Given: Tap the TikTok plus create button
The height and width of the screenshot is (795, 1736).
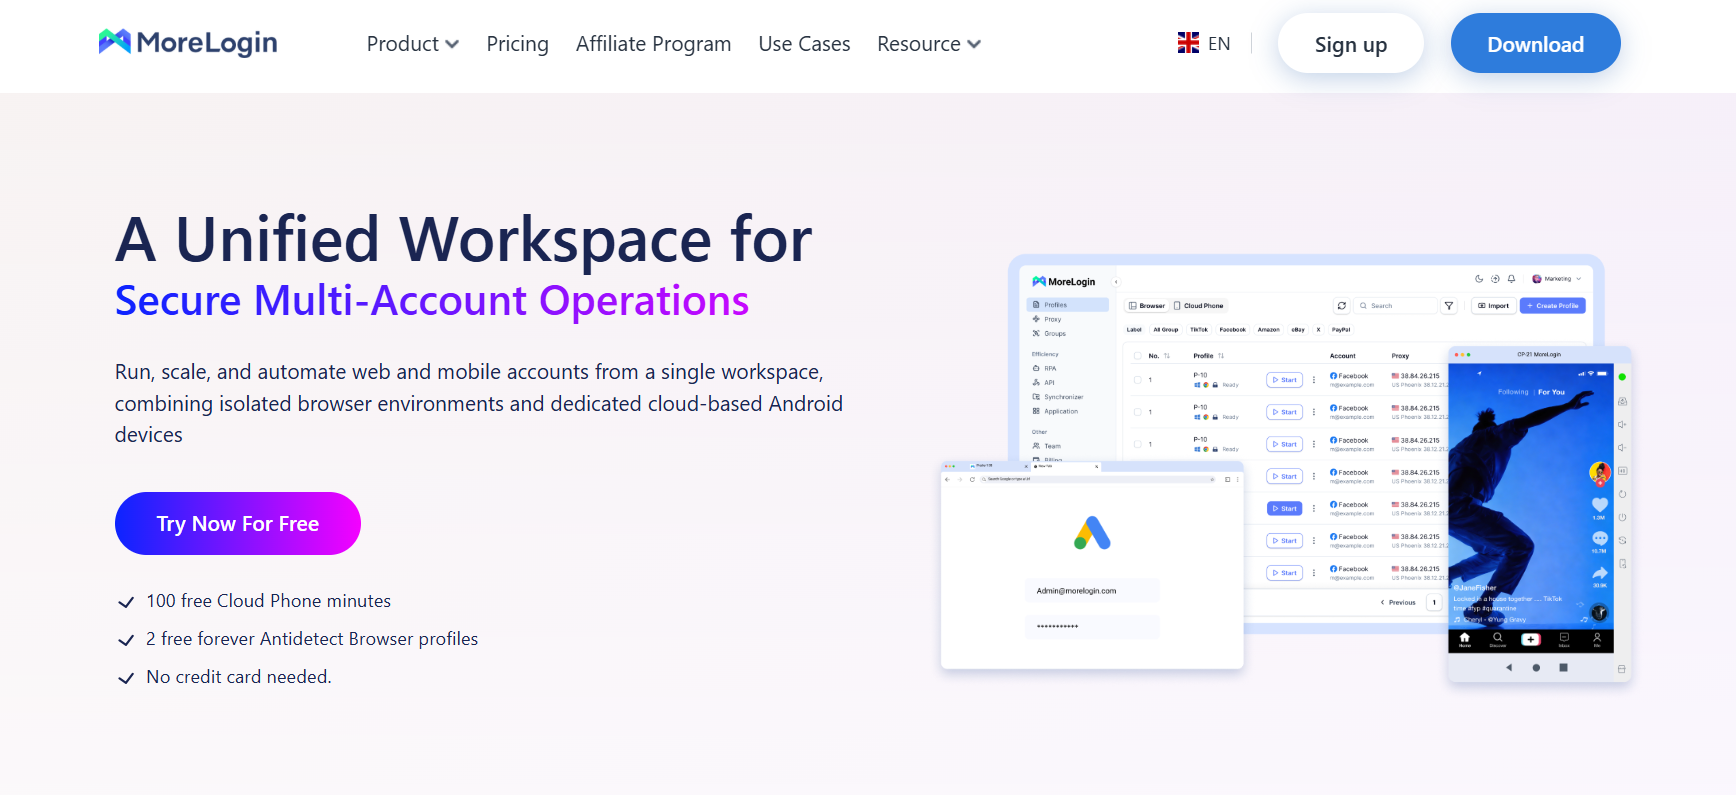Looking at the screenshot, I should (1531, 639).
